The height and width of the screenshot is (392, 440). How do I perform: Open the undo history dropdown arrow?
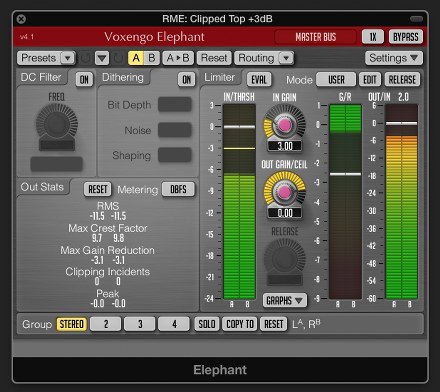[x=102, y=58]
